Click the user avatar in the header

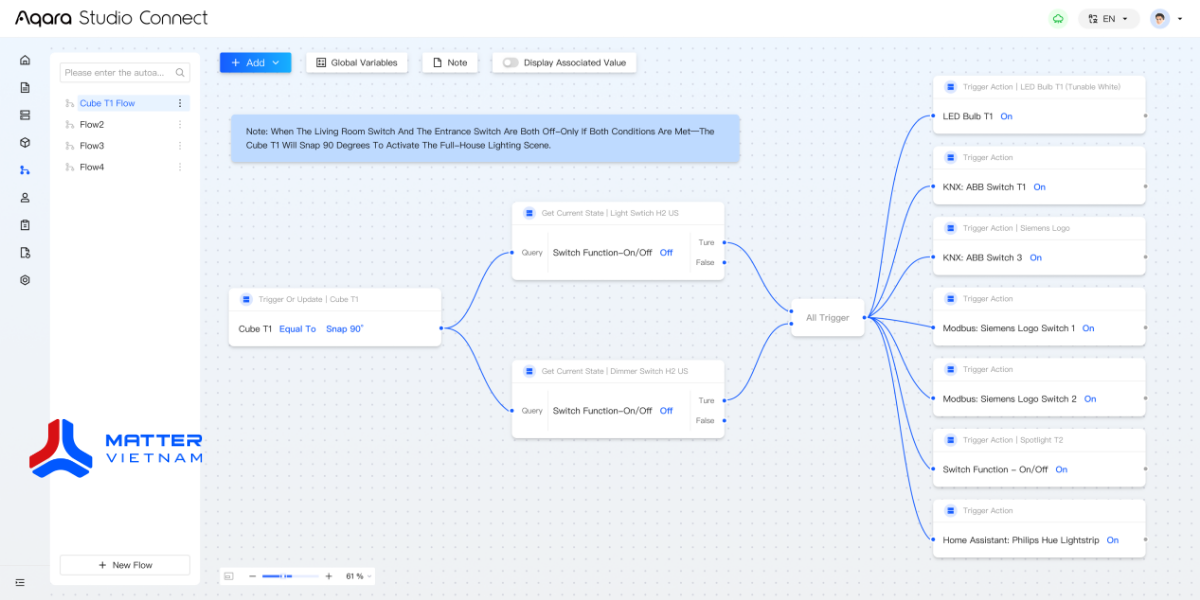(1160, 19)
